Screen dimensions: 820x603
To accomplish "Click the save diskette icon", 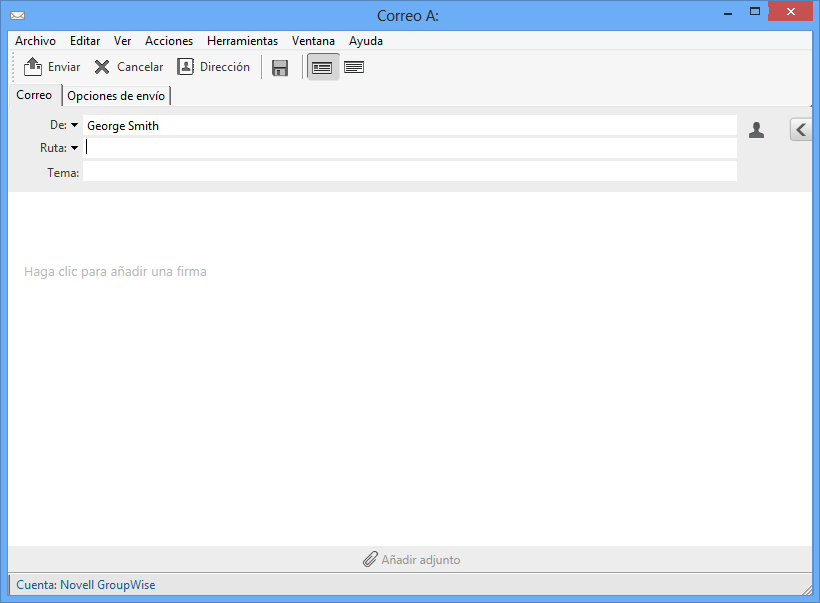I will [280, 67].
